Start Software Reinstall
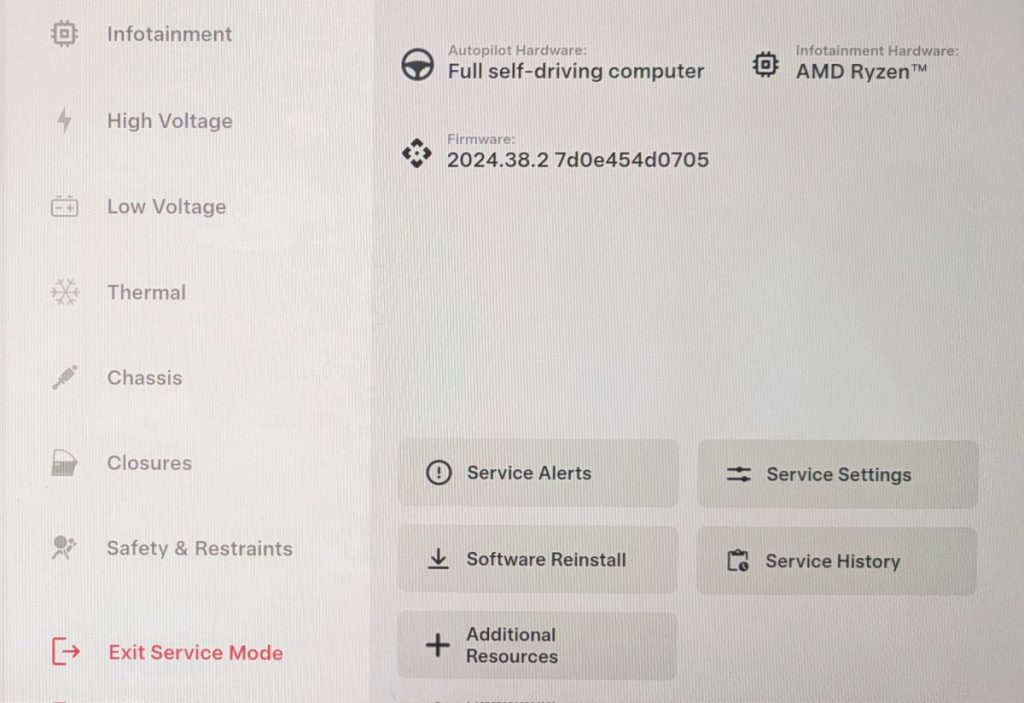Screen dimensions: 1024x703 pyautogui.click(x=537, y=559)
